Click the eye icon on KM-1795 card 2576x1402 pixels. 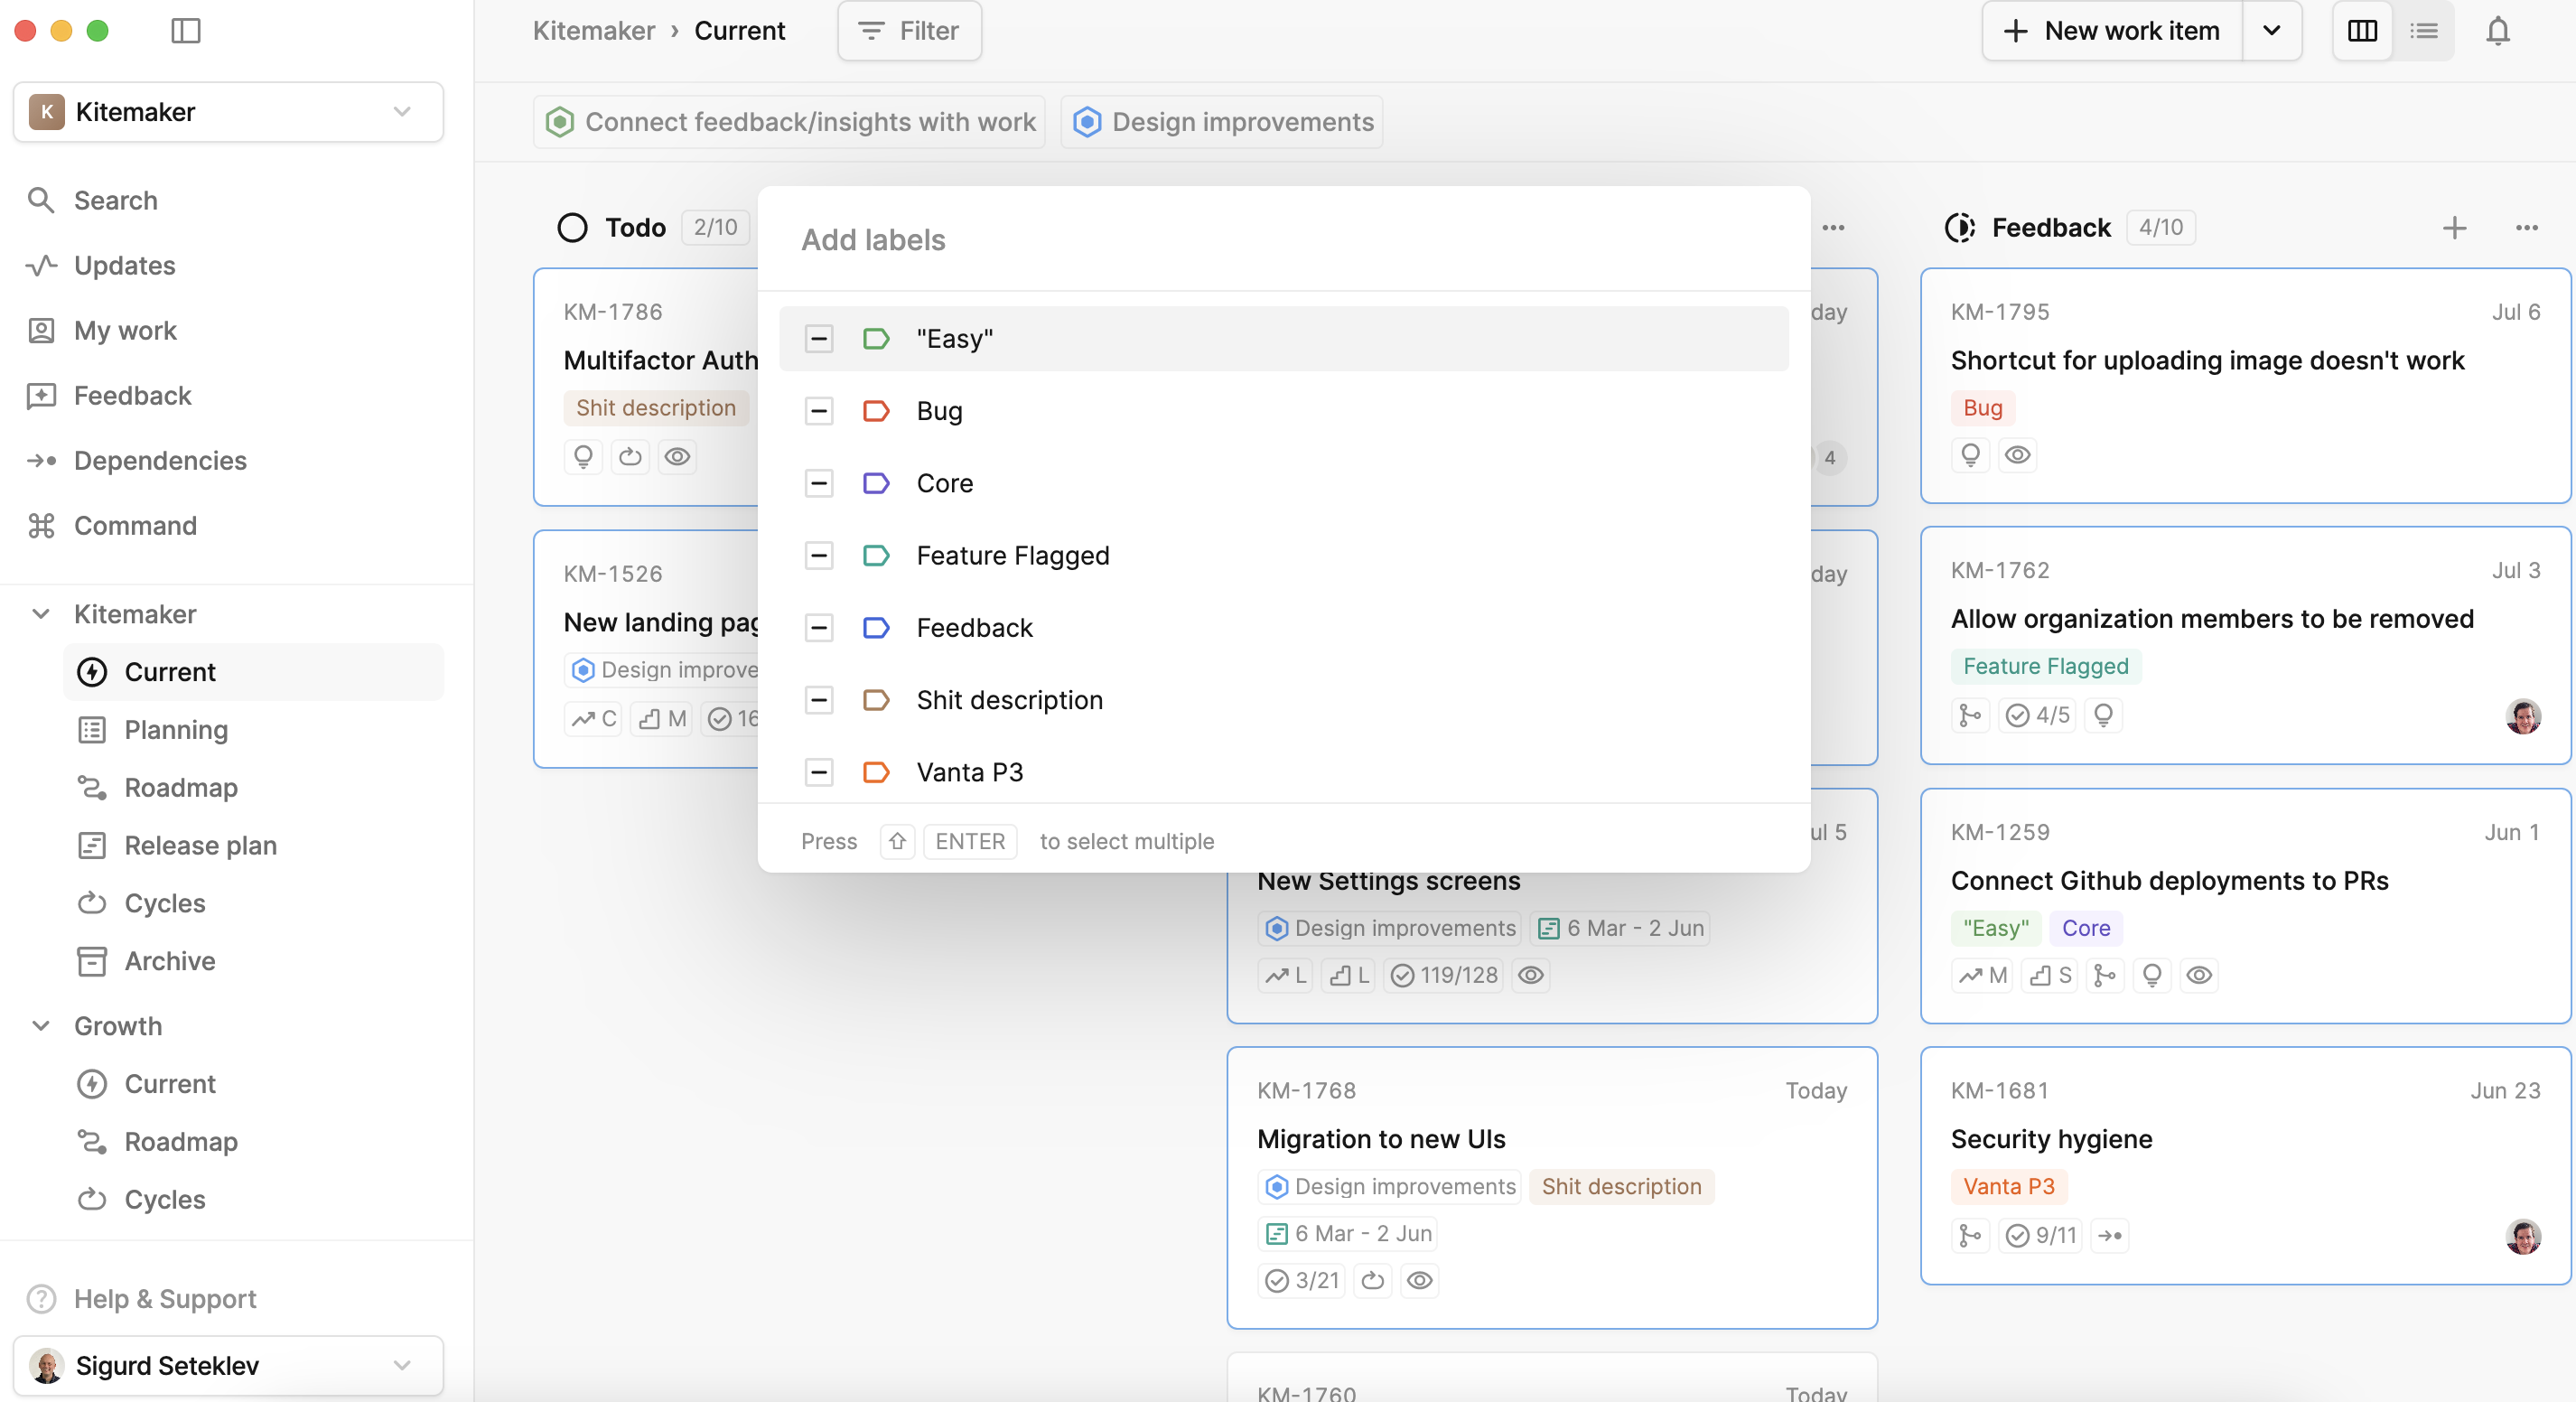[x=2017, y=455]
